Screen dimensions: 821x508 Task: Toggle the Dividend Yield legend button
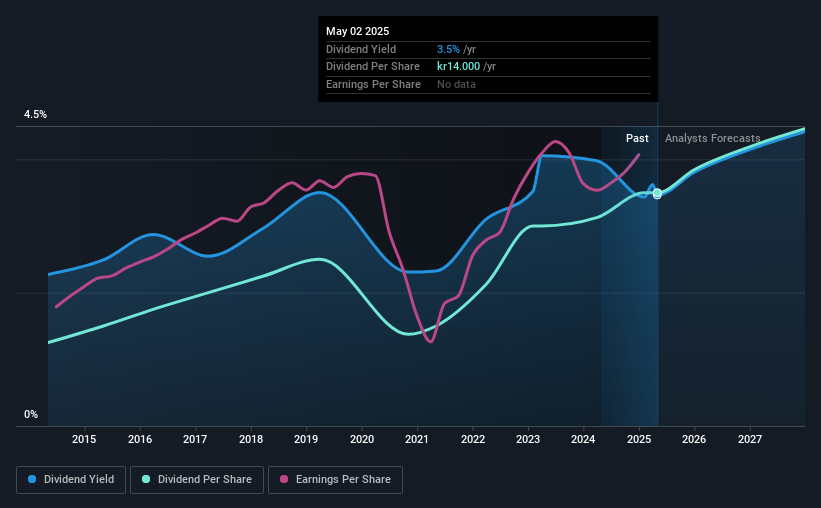[x=71, y=480]
